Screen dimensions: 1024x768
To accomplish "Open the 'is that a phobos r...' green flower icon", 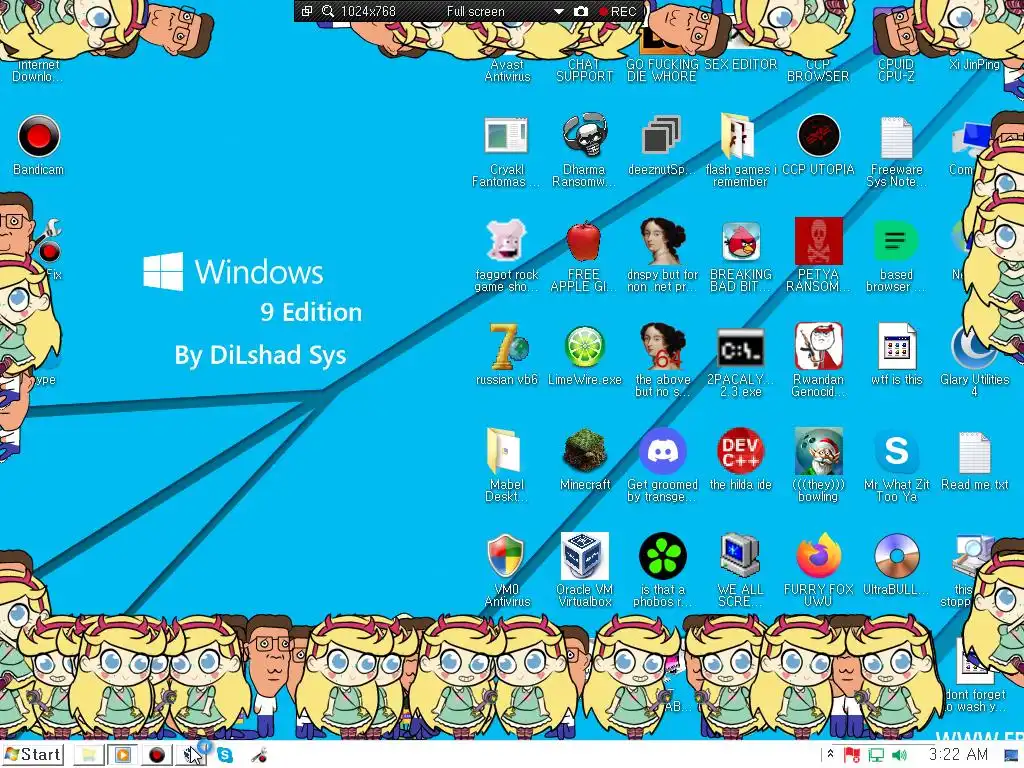I will click(x=662, y=556).
